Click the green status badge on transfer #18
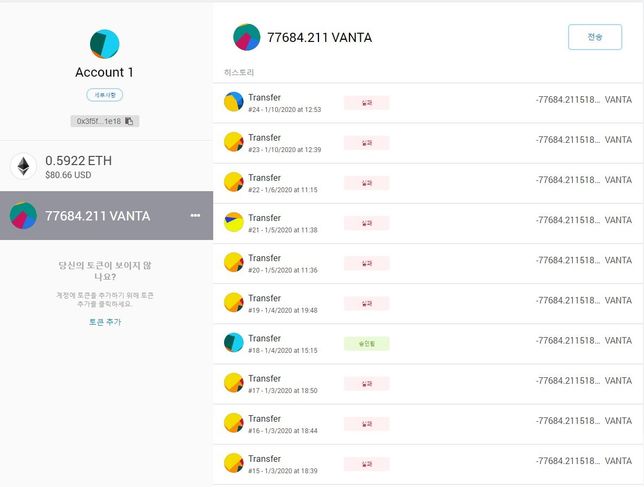 point(366,343)
